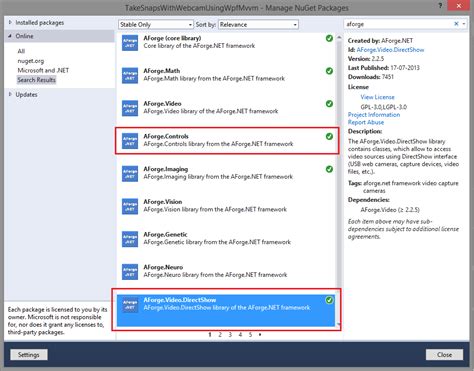Click the AForge.Math package icon
474x371 pixels.
(130, 75)
